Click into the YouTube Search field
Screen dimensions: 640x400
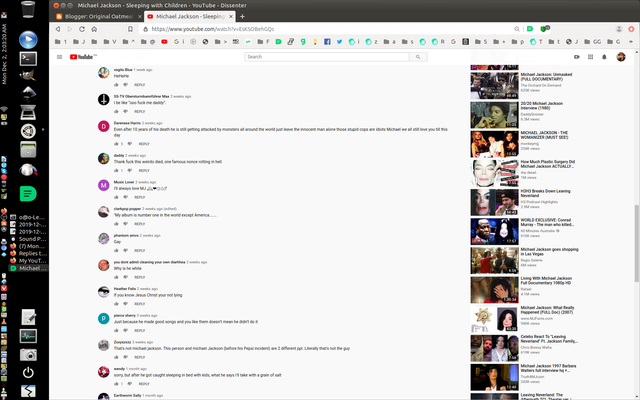327,57
